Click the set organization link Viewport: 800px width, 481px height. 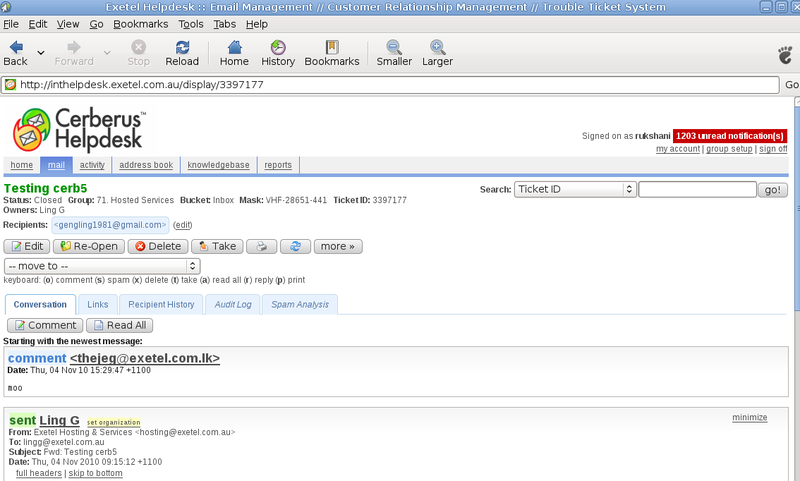point(114,422)
